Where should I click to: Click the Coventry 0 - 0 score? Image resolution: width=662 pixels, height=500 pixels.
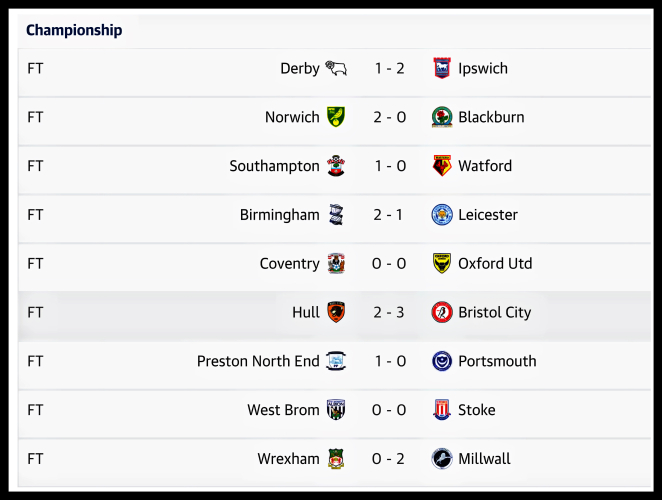(390, 264)
